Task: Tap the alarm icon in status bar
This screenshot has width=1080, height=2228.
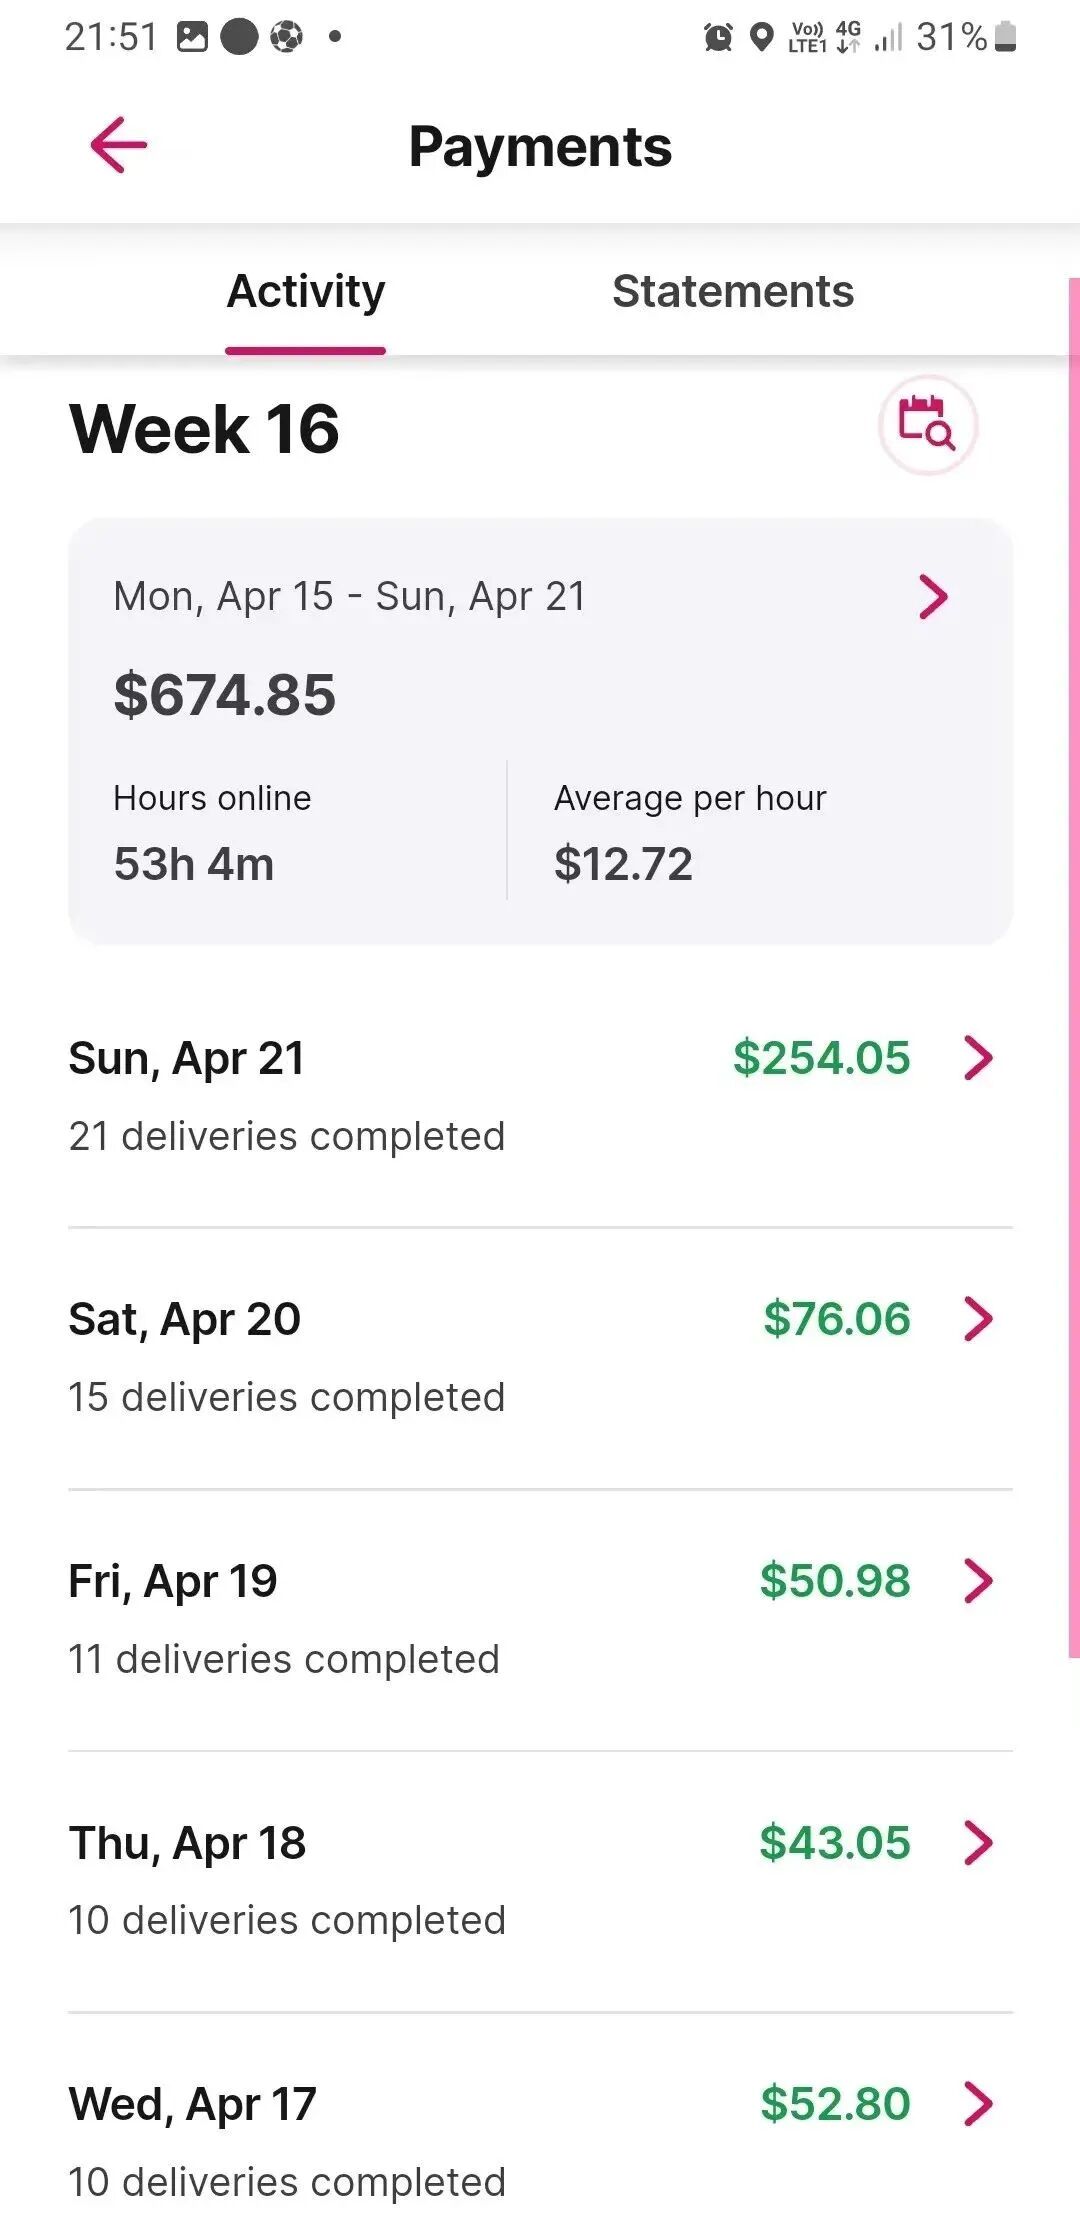Action: click(717, 38)
